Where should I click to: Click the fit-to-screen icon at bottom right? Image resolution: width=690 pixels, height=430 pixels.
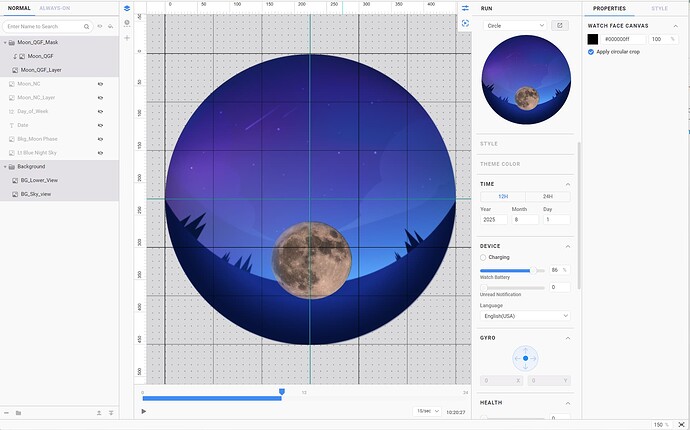(x=681, y=425)
